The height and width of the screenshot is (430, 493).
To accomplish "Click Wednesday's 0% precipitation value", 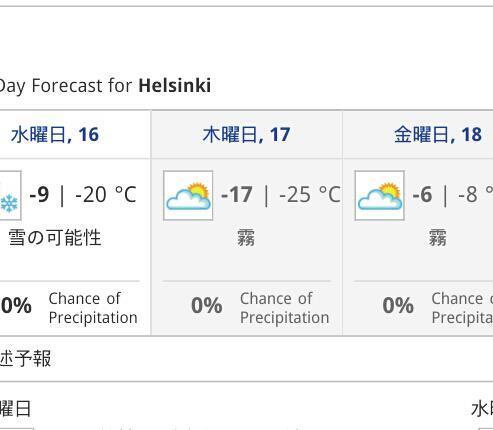I will (x=16, y=305).
